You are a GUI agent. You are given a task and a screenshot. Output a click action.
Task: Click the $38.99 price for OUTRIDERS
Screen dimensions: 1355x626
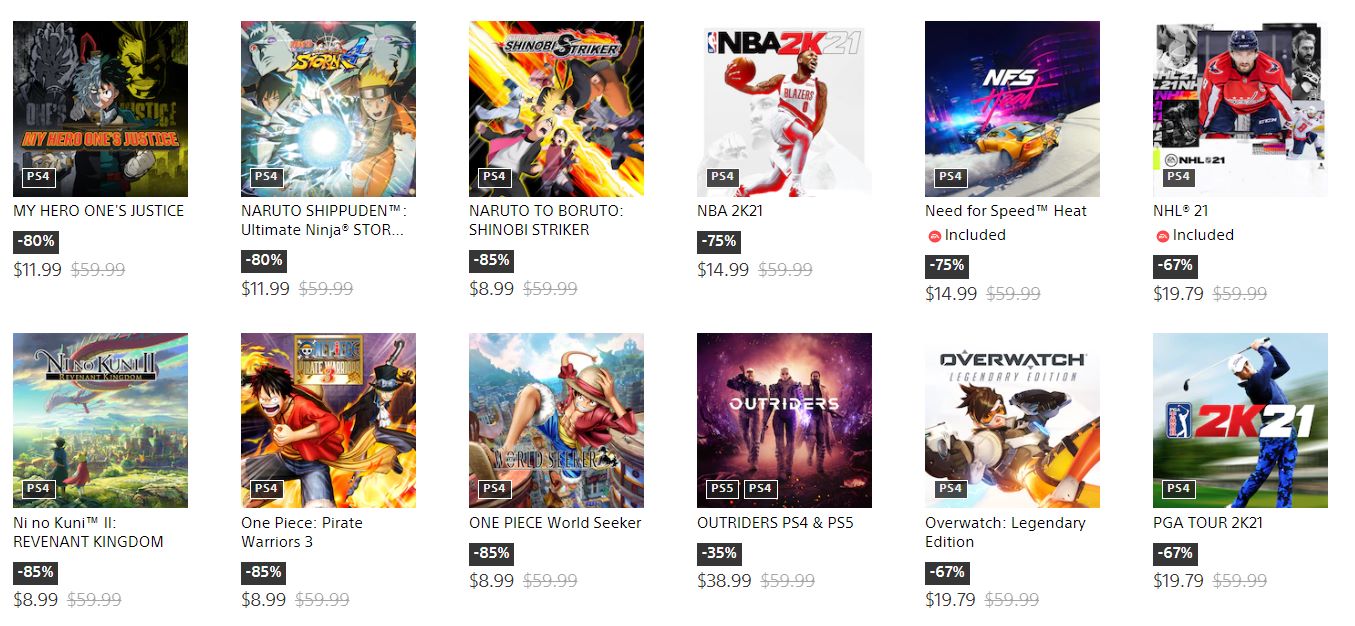[x=723, y=581]
